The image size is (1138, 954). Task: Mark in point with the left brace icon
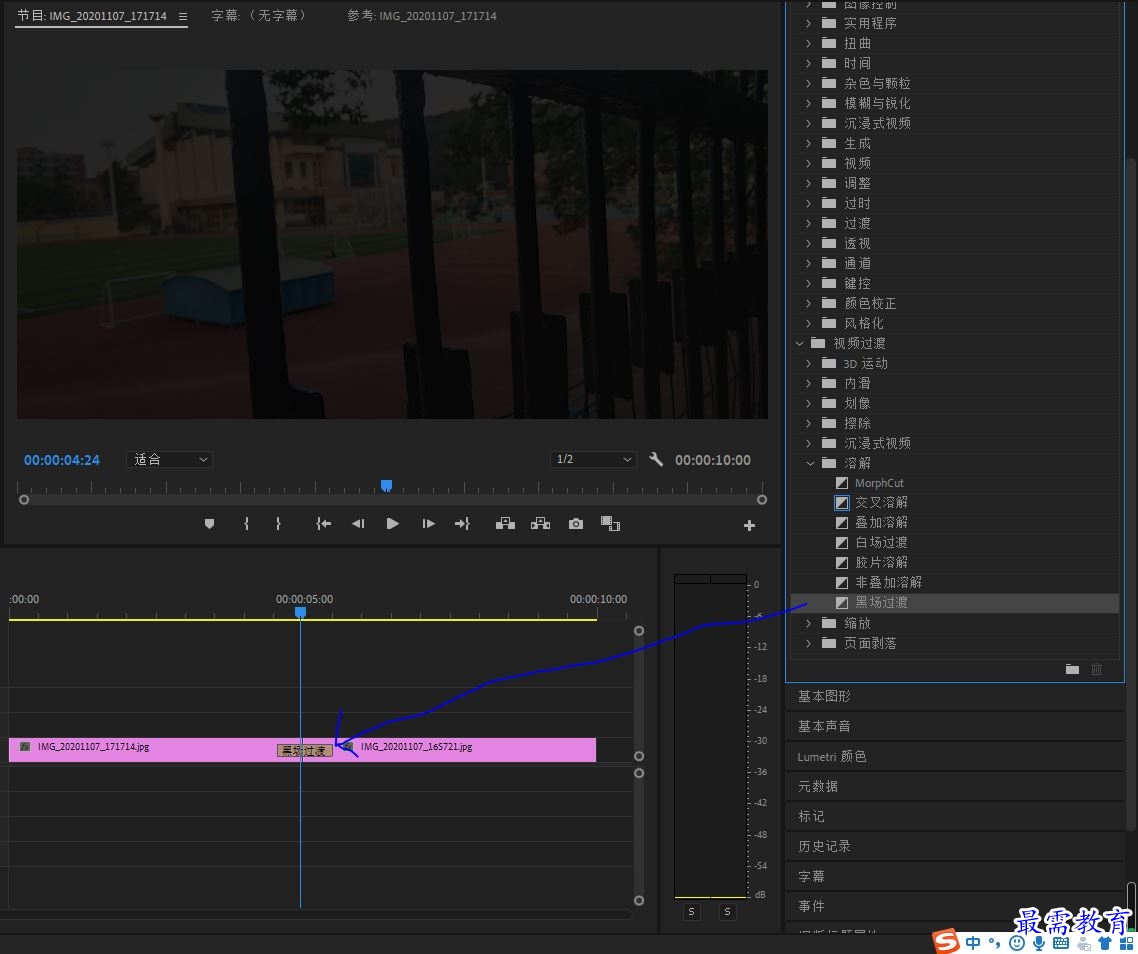[x=247, y=523]
